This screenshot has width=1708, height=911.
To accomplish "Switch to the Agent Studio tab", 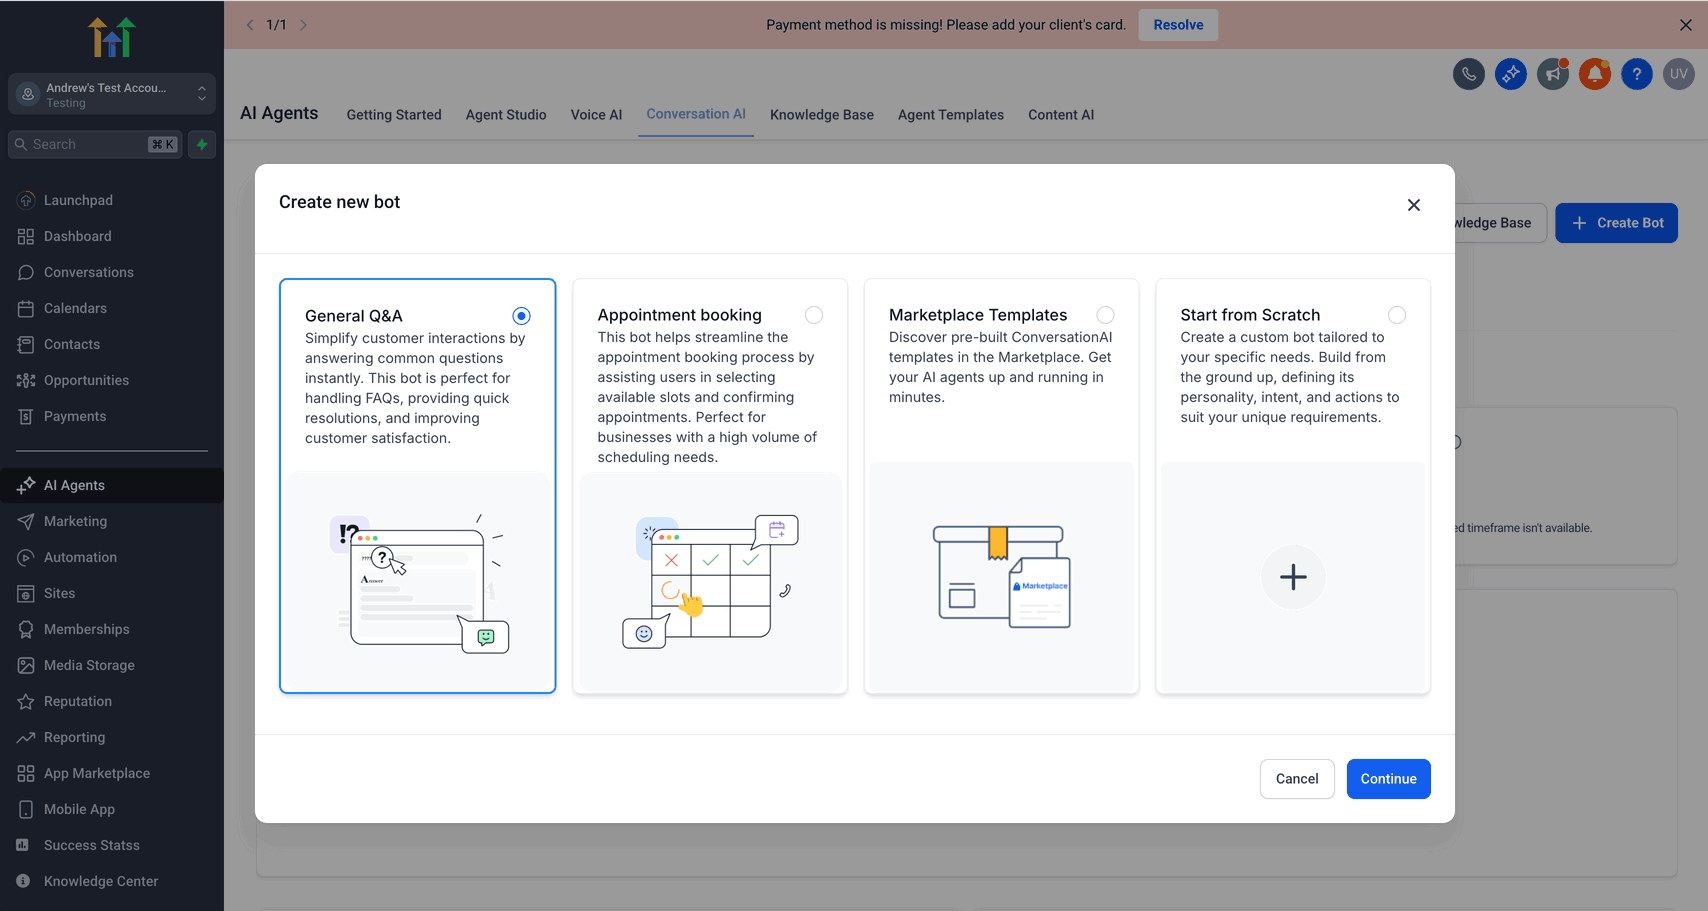I will [x=506, y=115].
